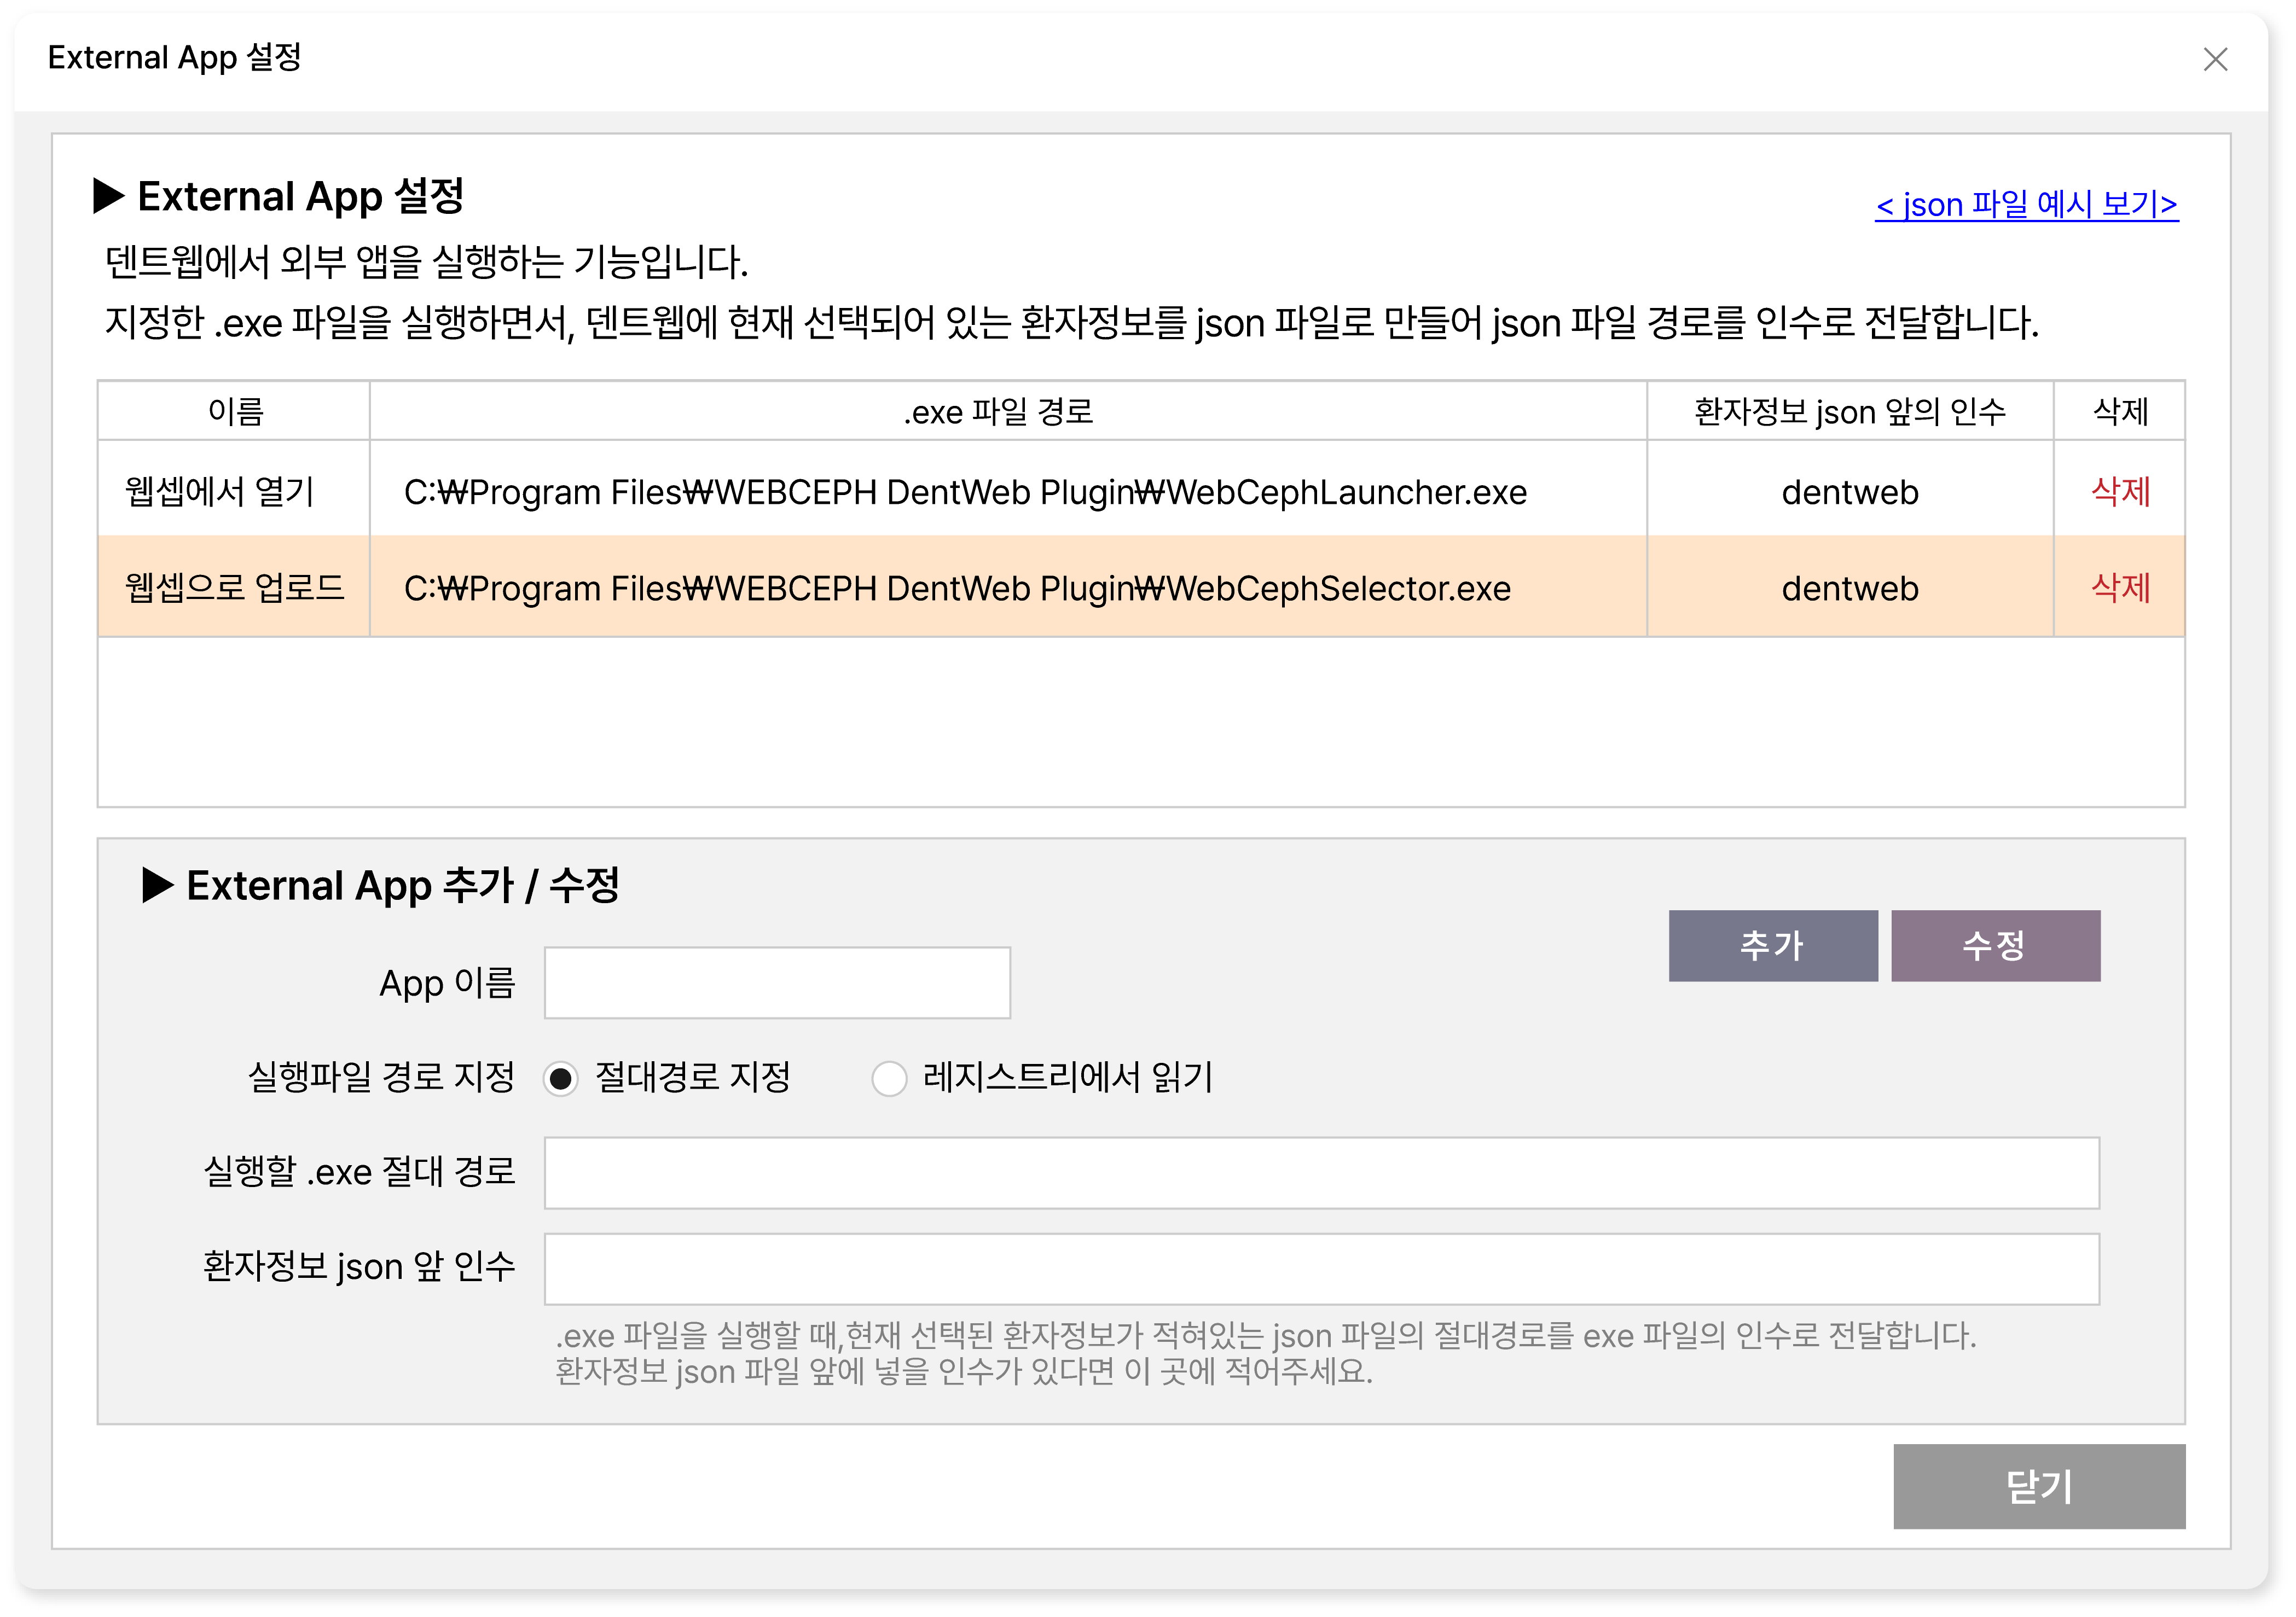Focus the 환자정보 json 앞 인수 field
This screenshot has width=2296, height=1617.
pyautogui.click(x=1321, y=1269)
